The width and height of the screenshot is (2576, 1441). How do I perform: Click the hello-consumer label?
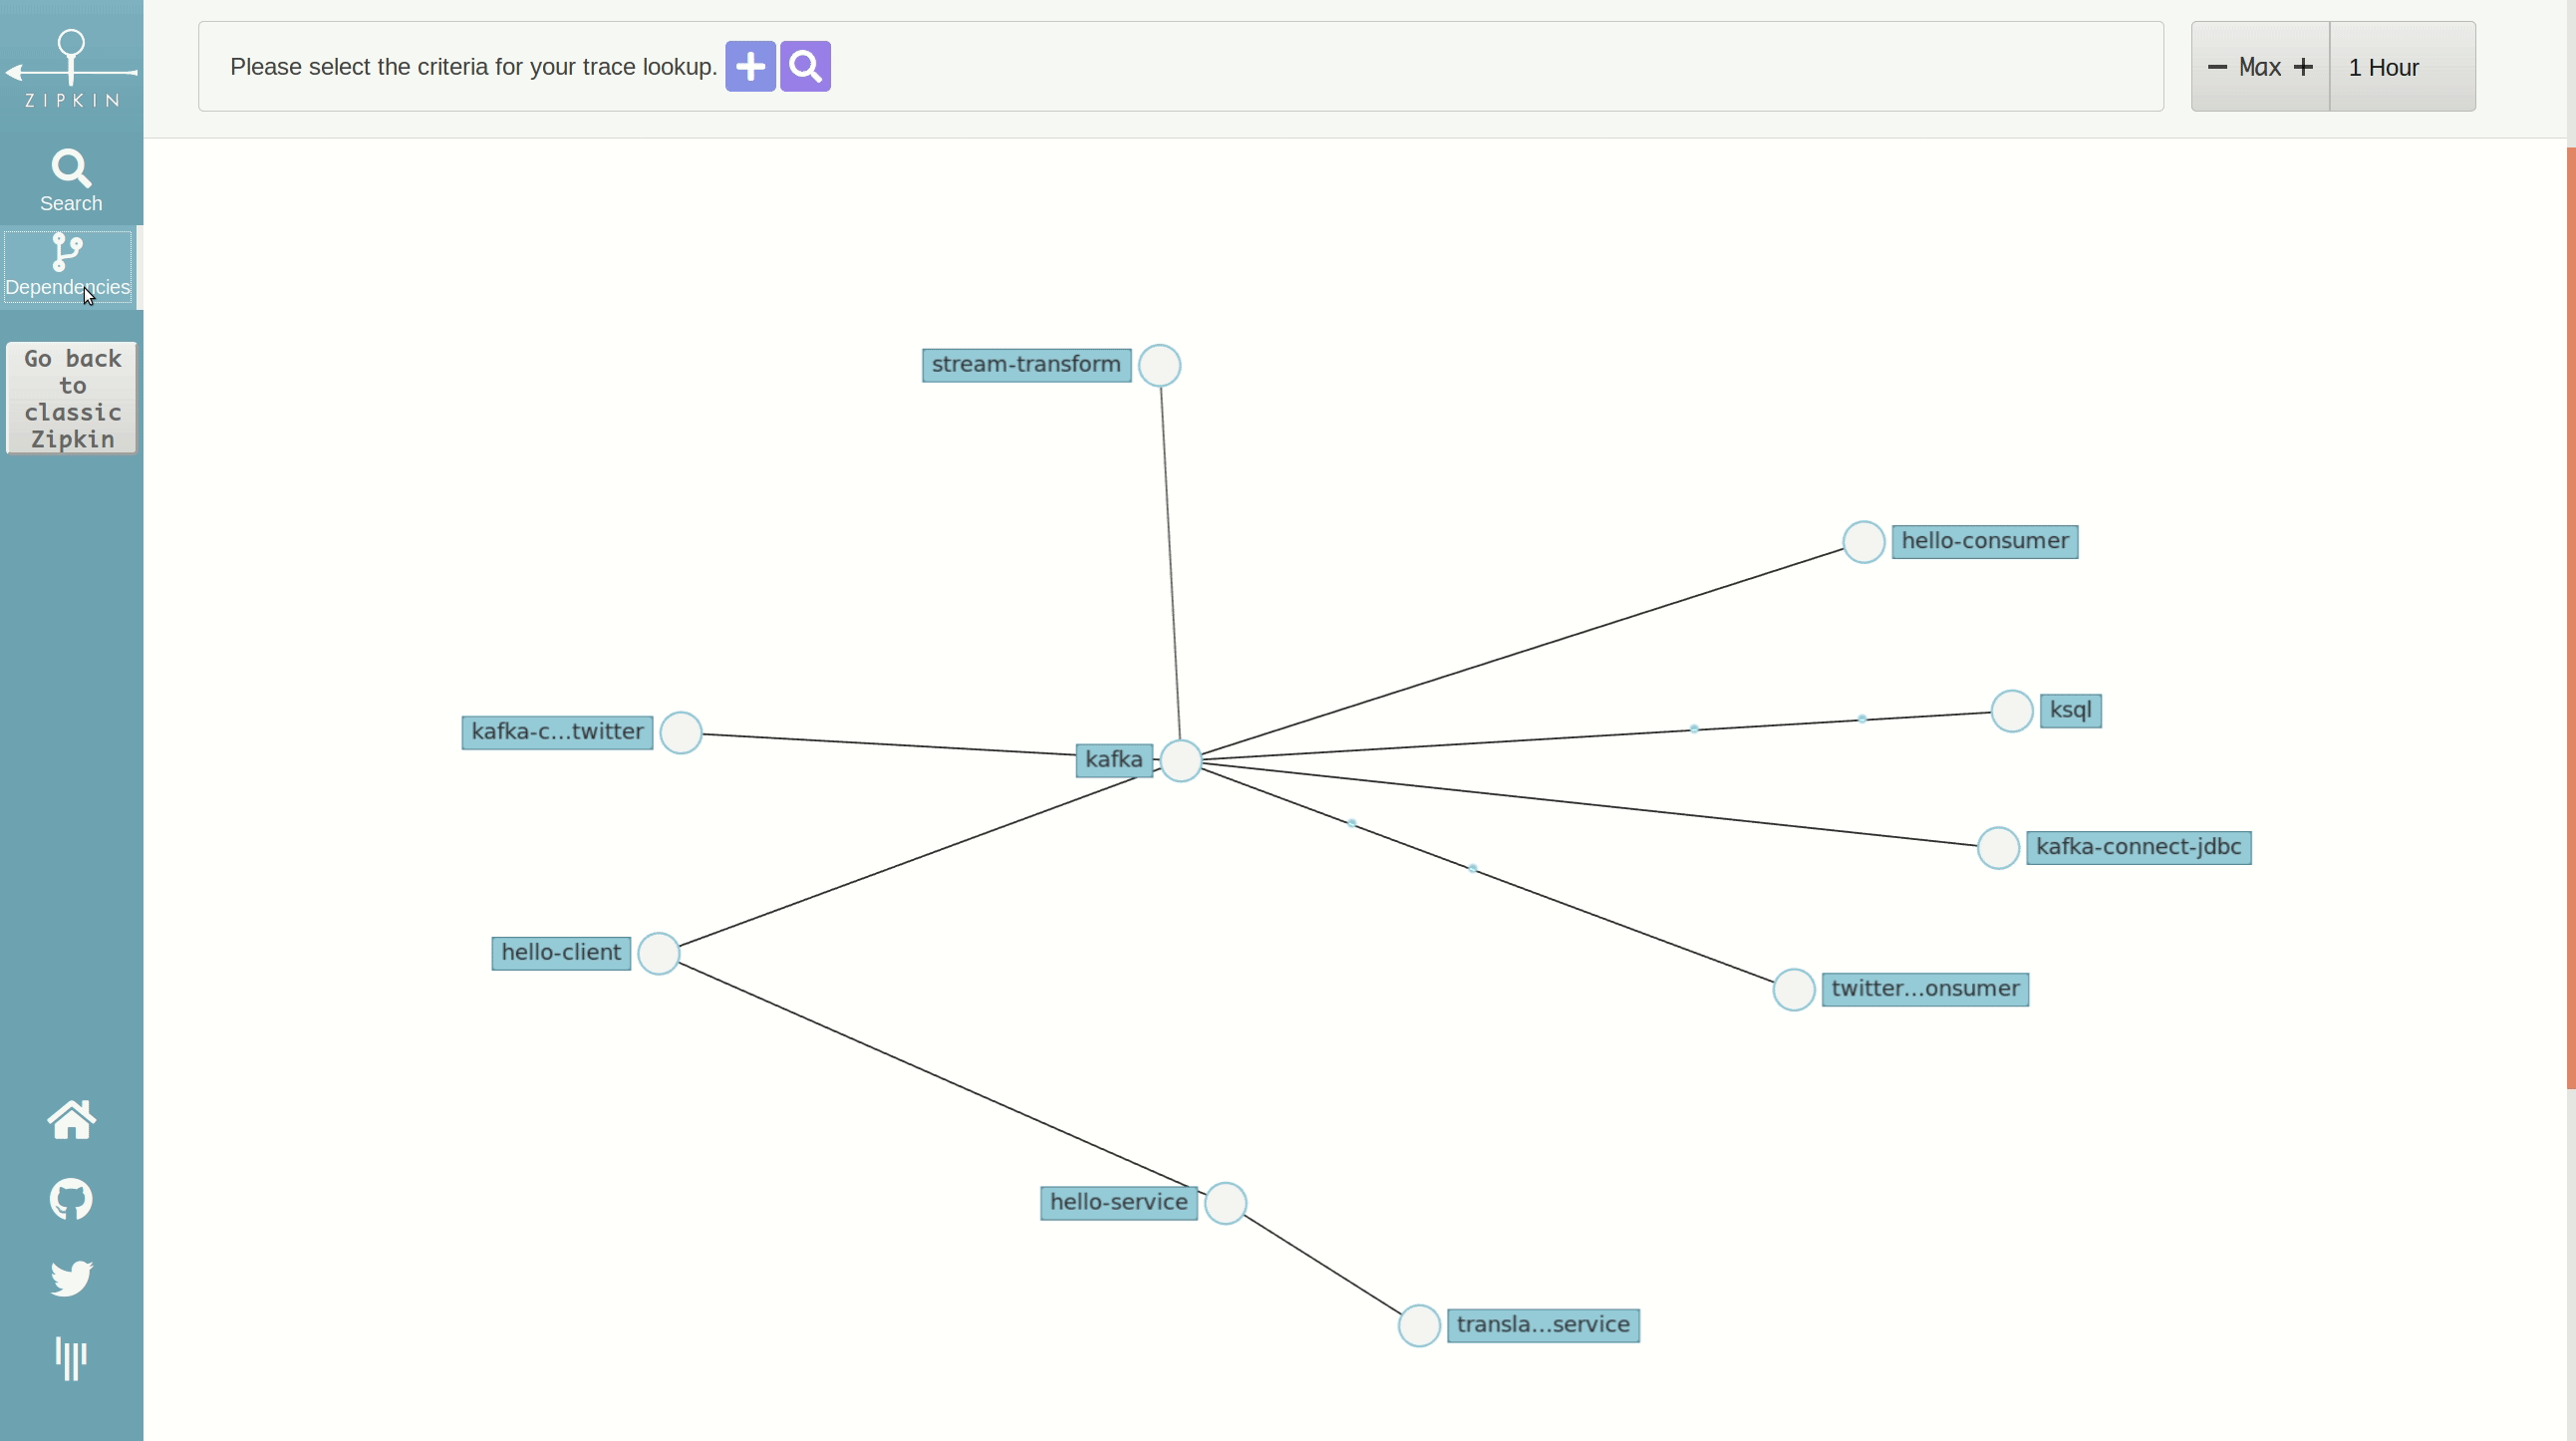coord(1985,542)
